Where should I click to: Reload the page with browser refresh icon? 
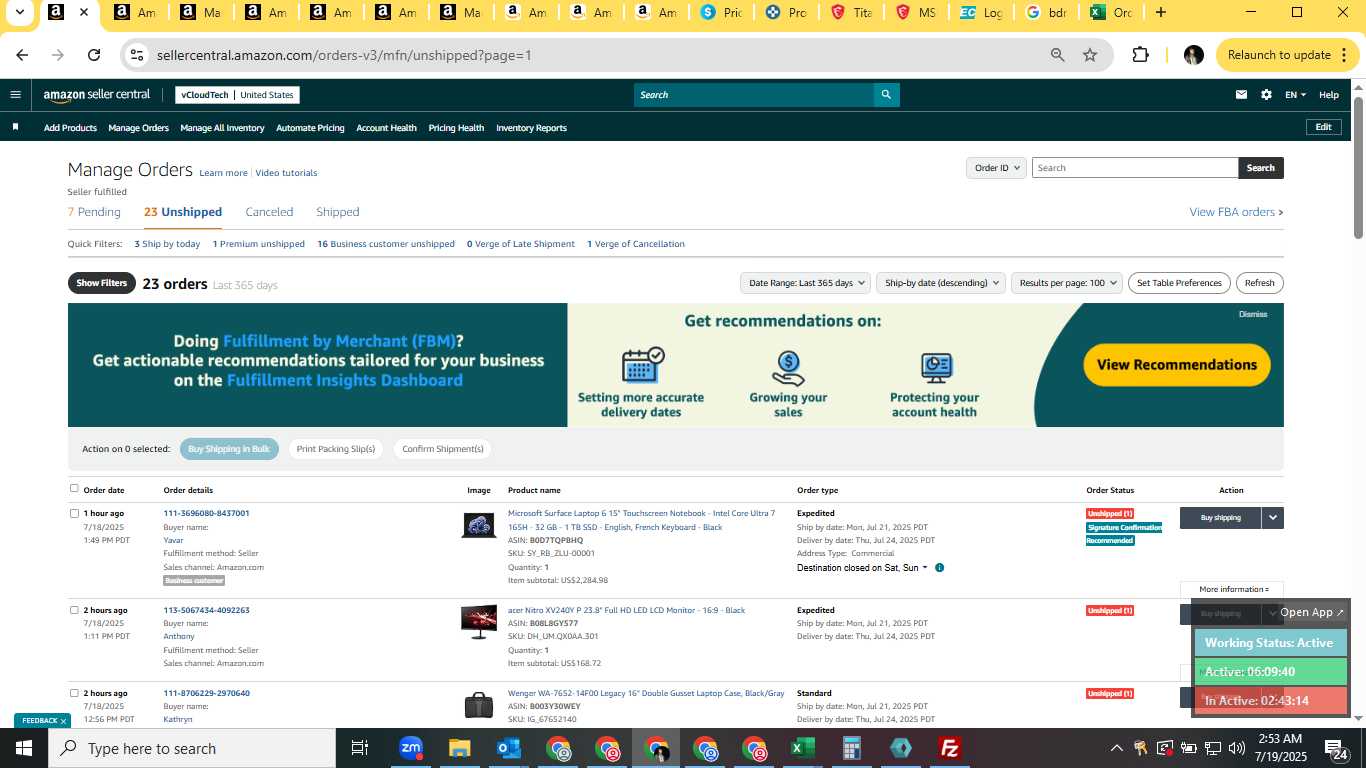click(x=94, y=55)
